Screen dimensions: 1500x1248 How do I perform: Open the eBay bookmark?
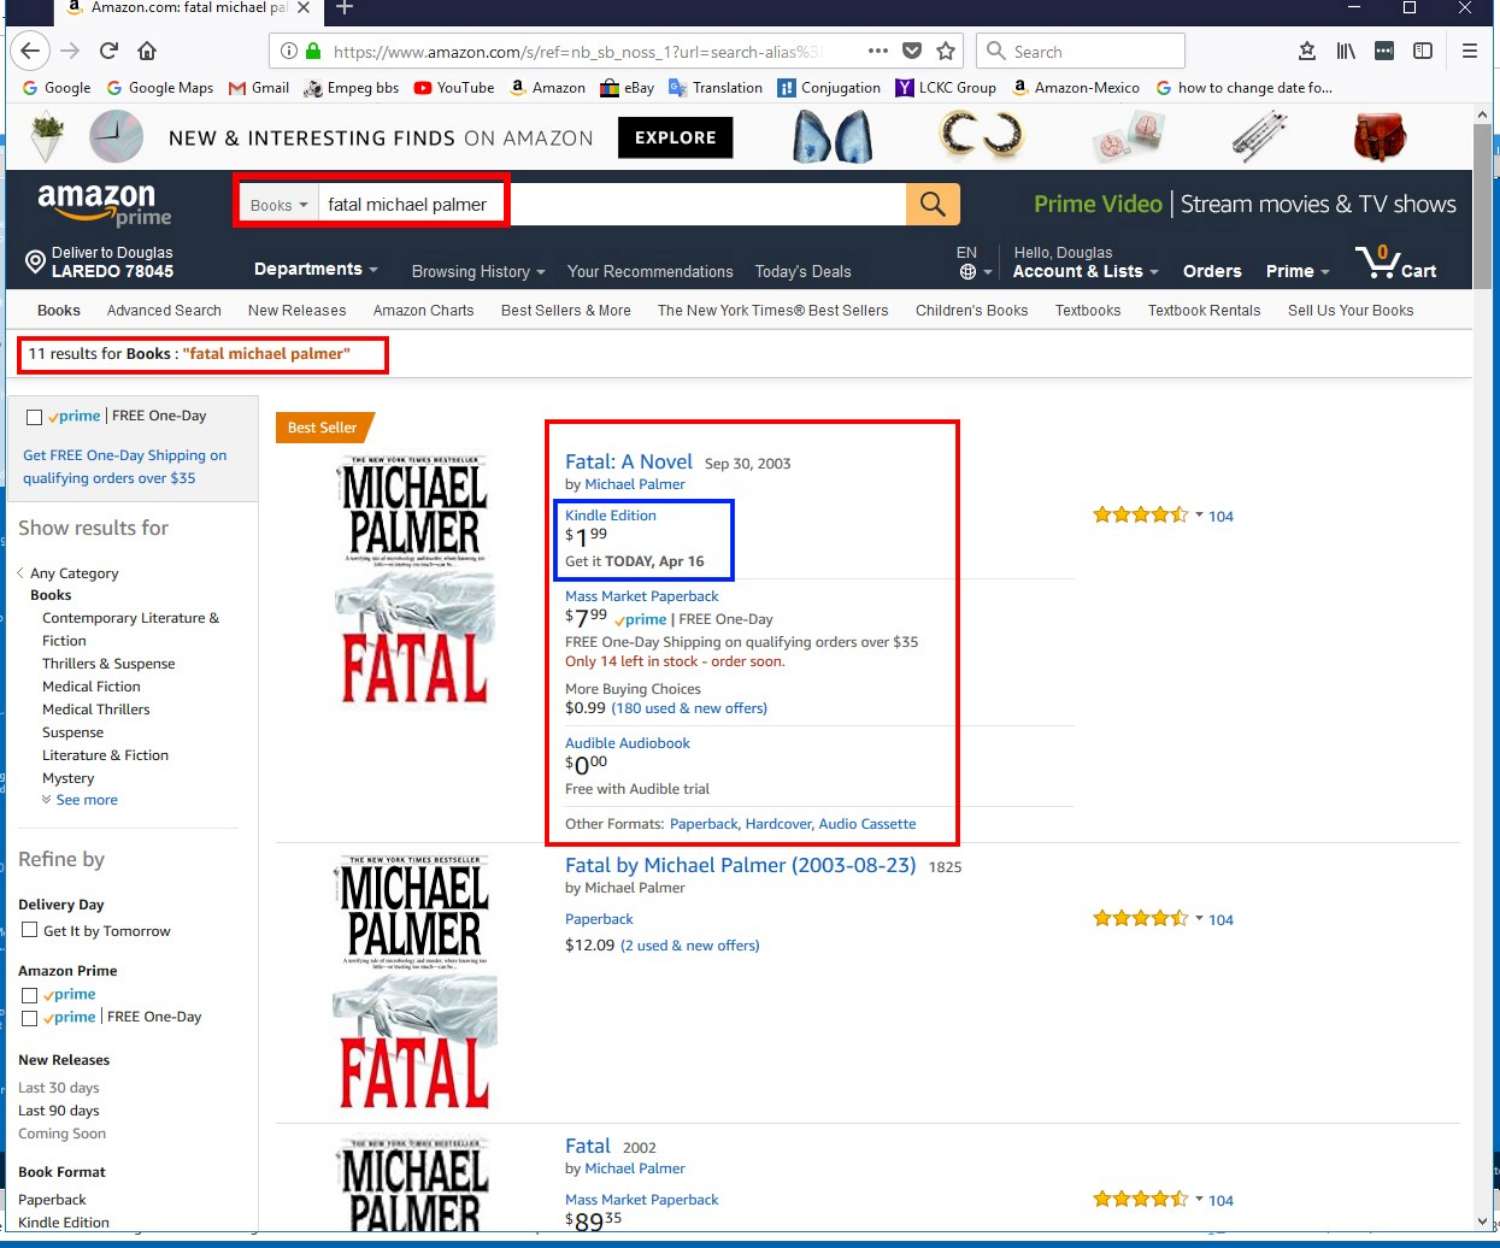point(627,88)
